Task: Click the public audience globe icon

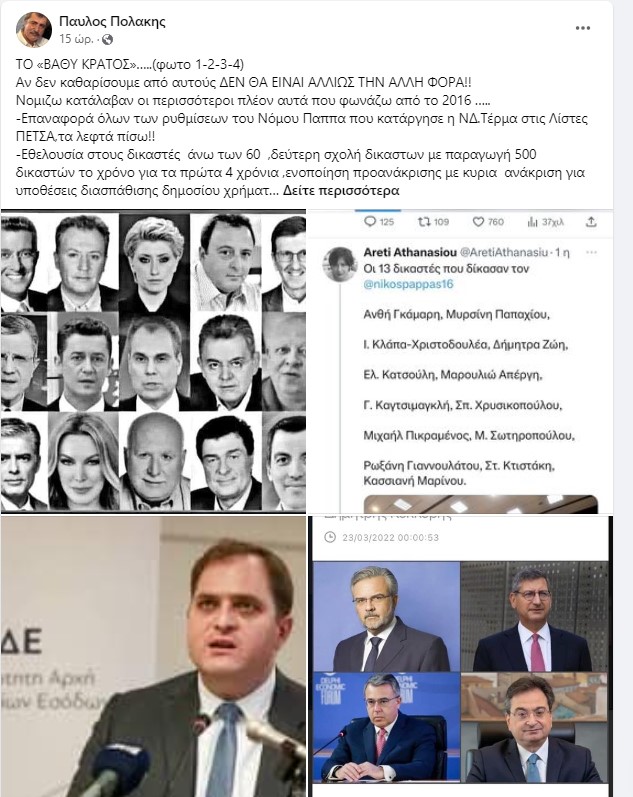Action: tap(107, 39)
